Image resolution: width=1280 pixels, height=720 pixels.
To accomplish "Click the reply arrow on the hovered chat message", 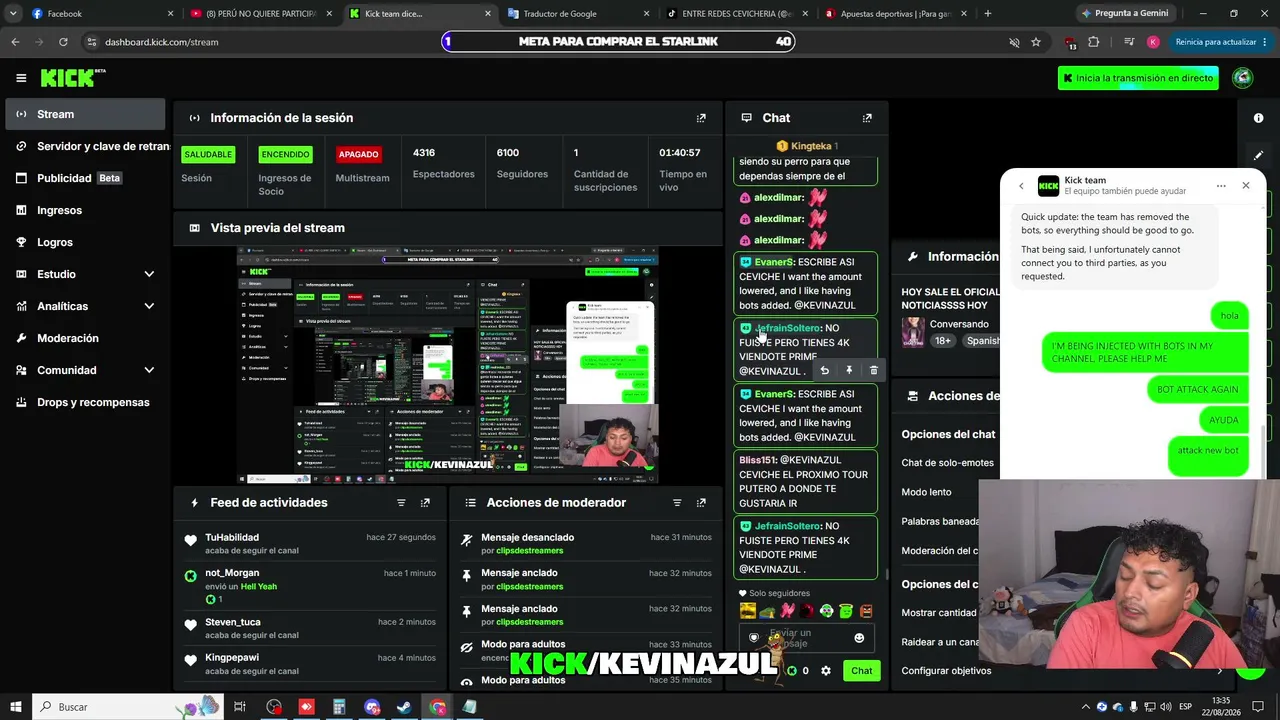I will pos(824,370).
